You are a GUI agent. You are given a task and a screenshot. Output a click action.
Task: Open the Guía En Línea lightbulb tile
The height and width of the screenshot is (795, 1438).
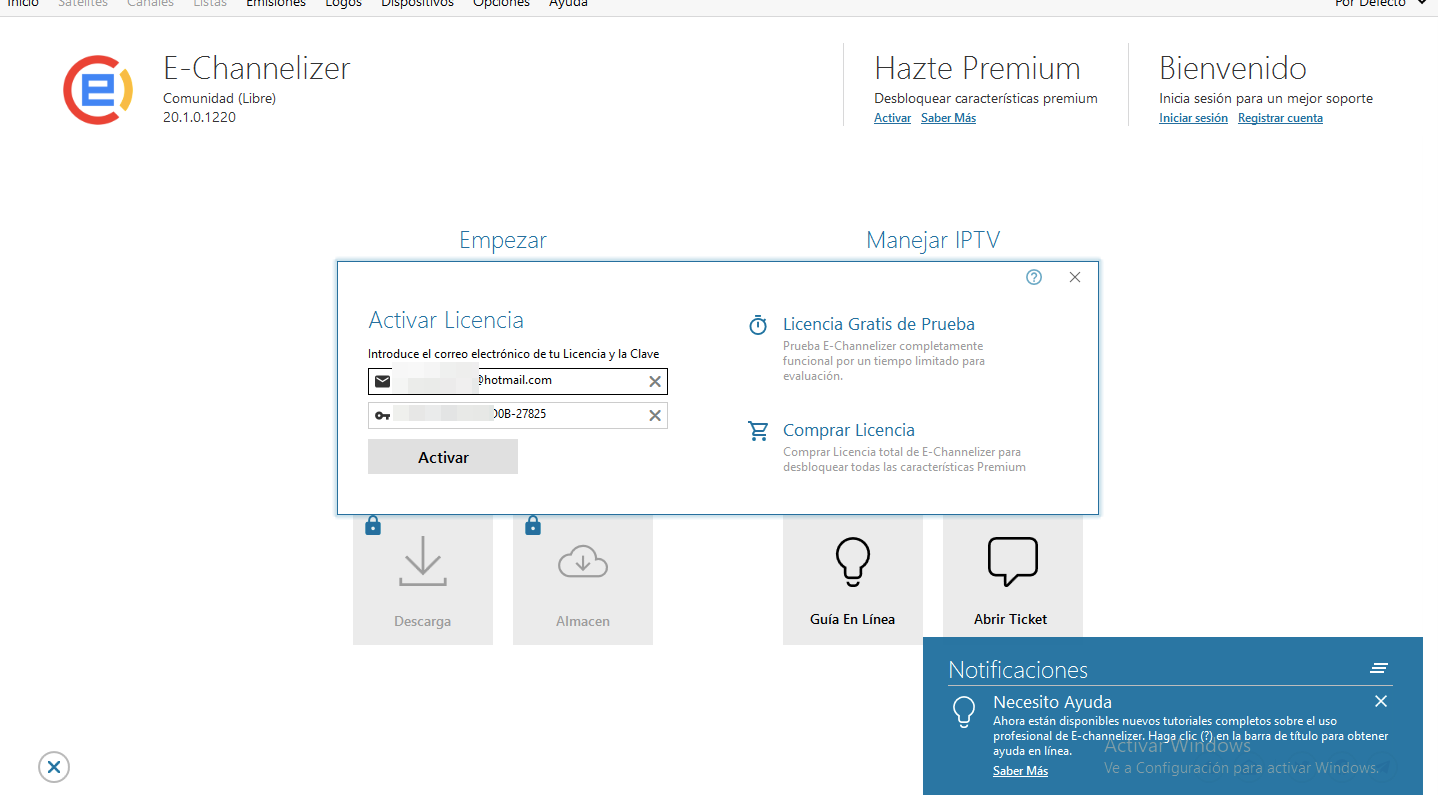click(852, 579)
